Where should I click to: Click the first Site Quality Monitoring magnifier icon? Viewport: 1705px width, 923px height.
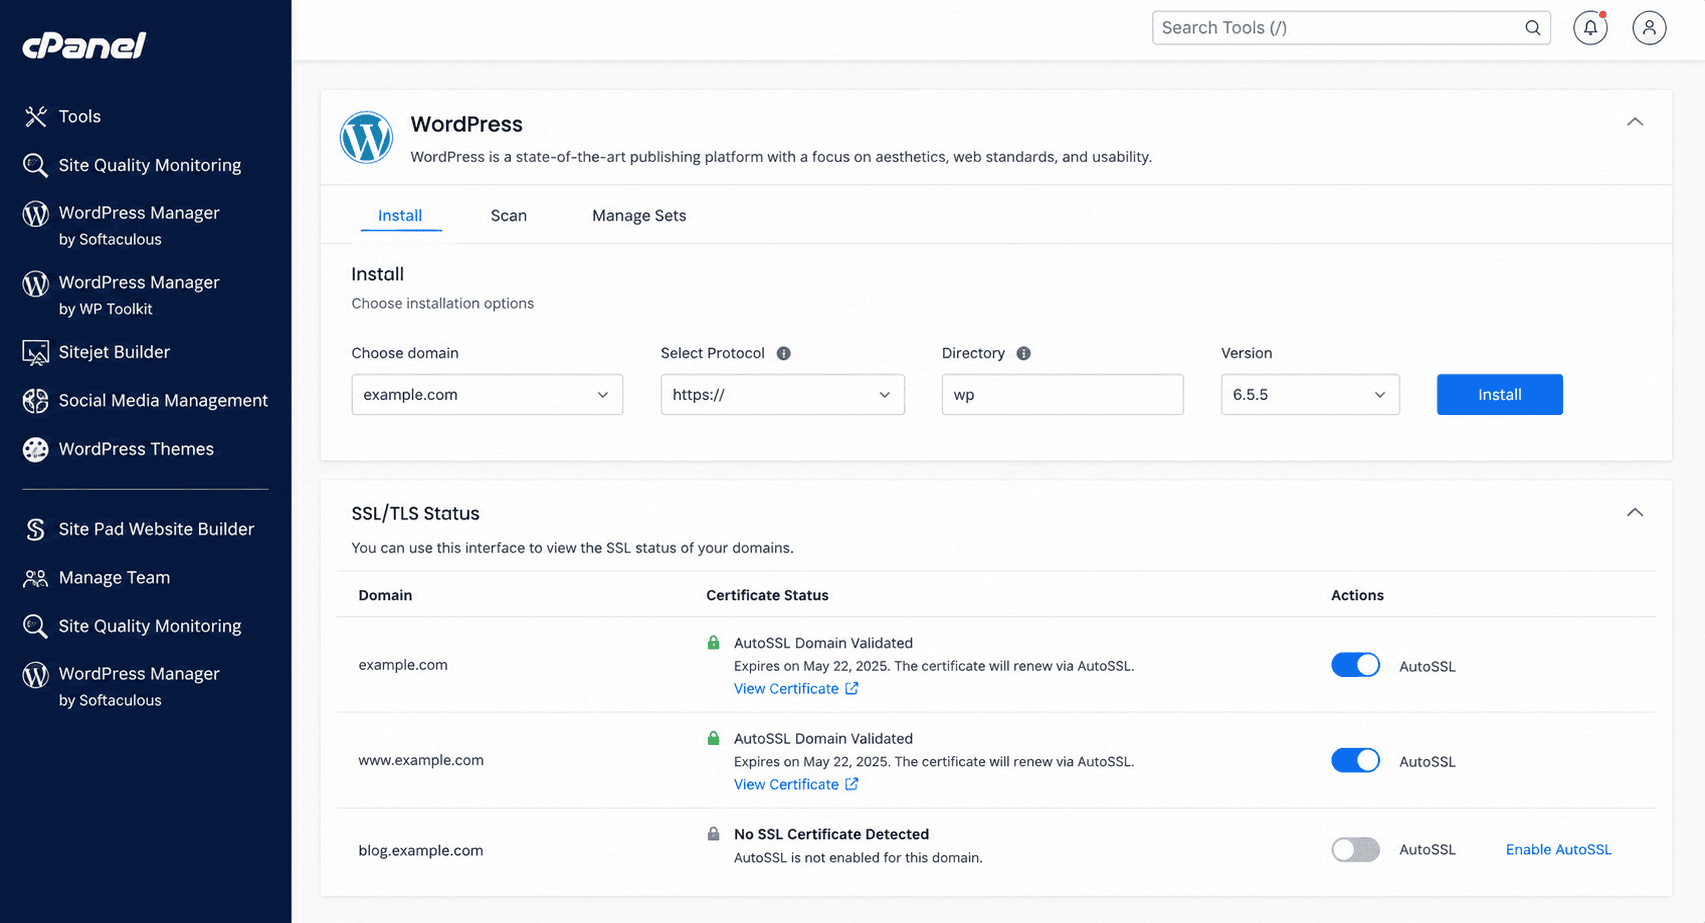[x=36, y=165]
